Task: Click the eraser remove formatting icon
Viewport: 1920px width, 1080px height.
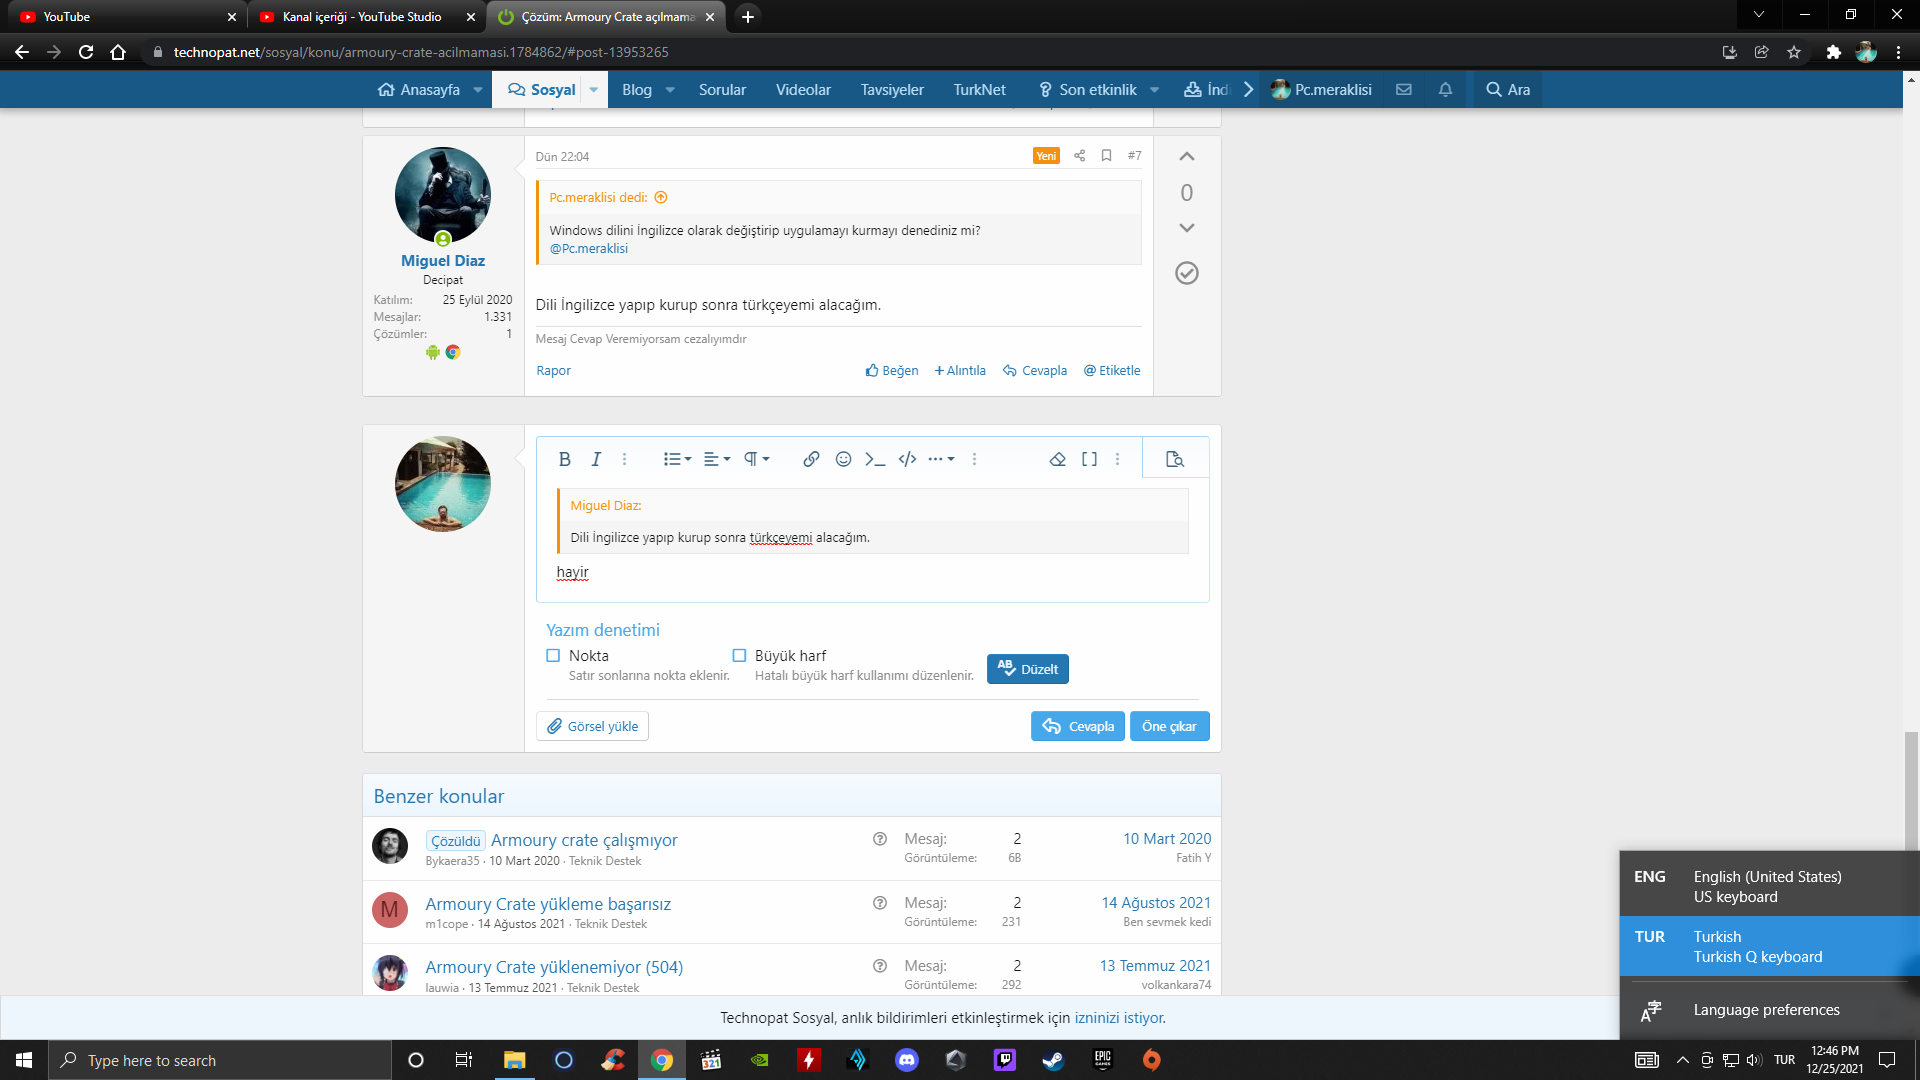Action: tap(1057, 459)
